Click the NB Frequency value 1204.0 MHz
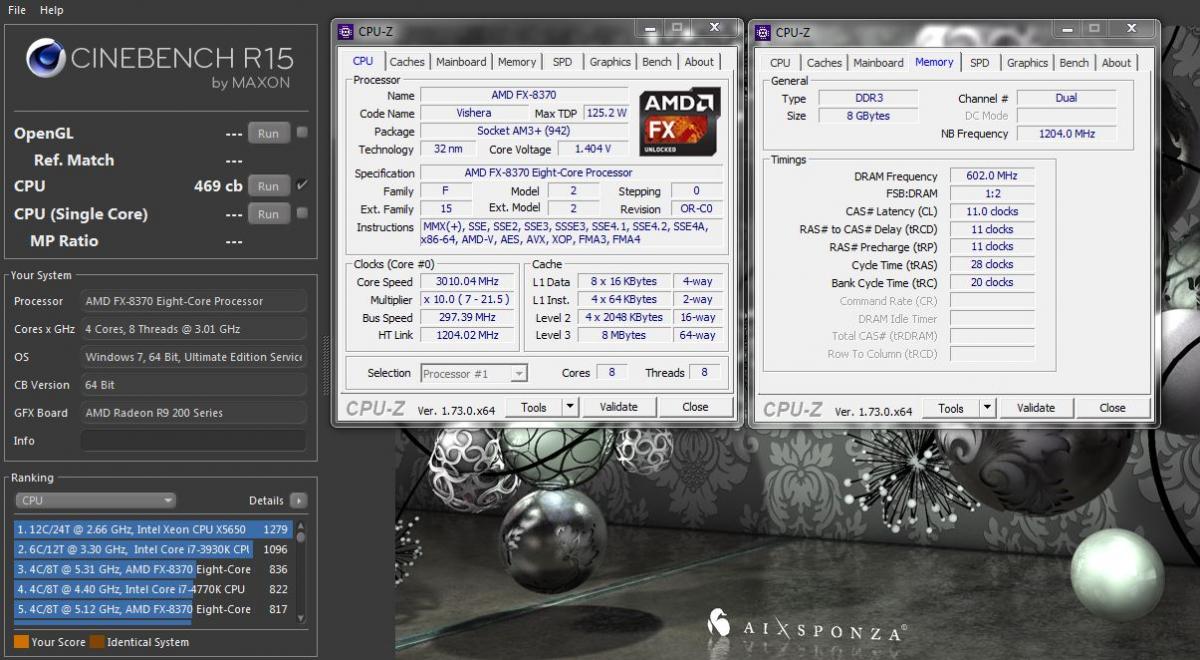The height and width of the screenshot is (660, 1200). (1066, 133)
